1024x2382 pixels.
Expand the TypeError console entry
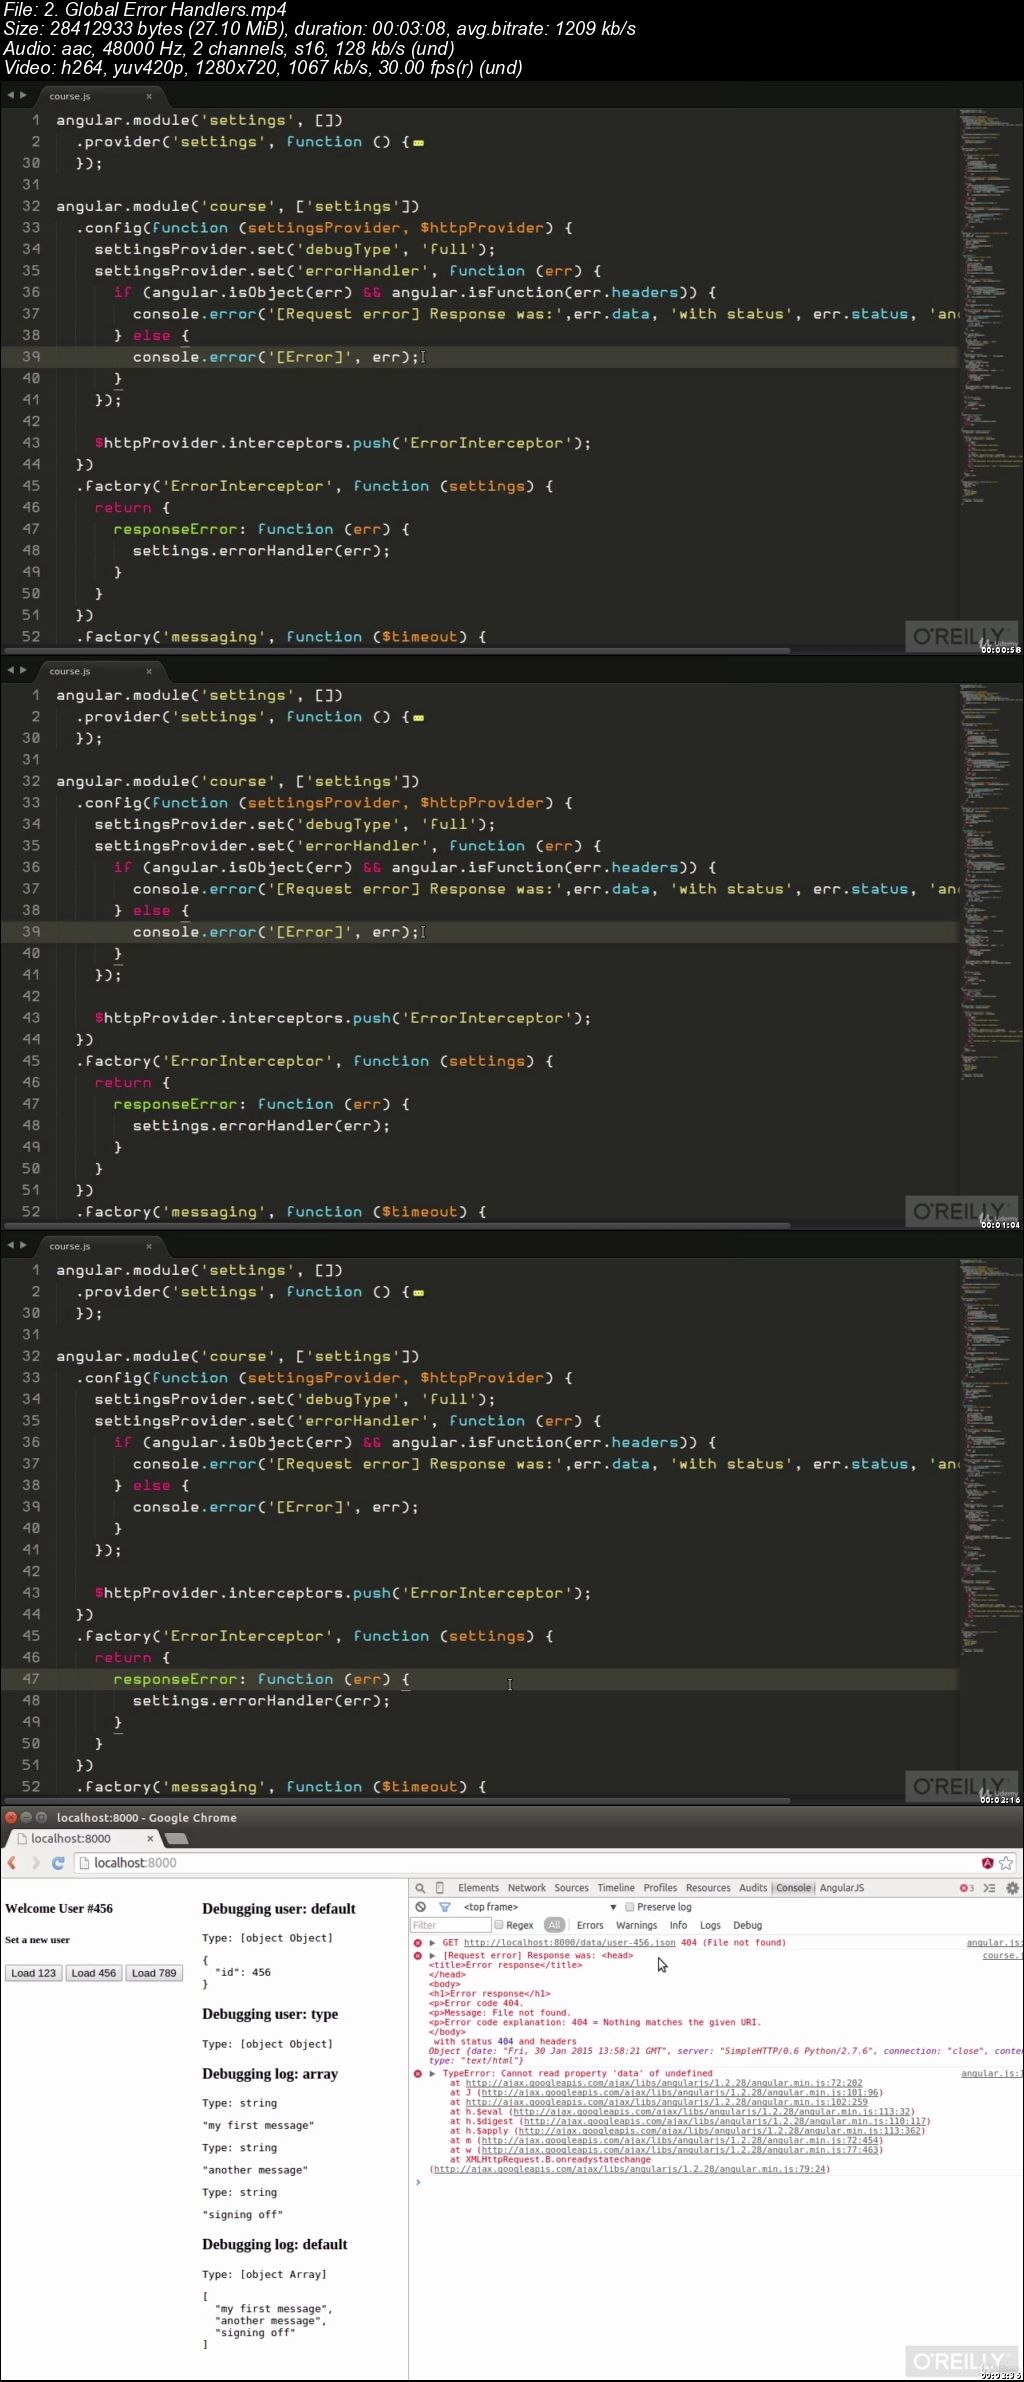(432, 2074)
